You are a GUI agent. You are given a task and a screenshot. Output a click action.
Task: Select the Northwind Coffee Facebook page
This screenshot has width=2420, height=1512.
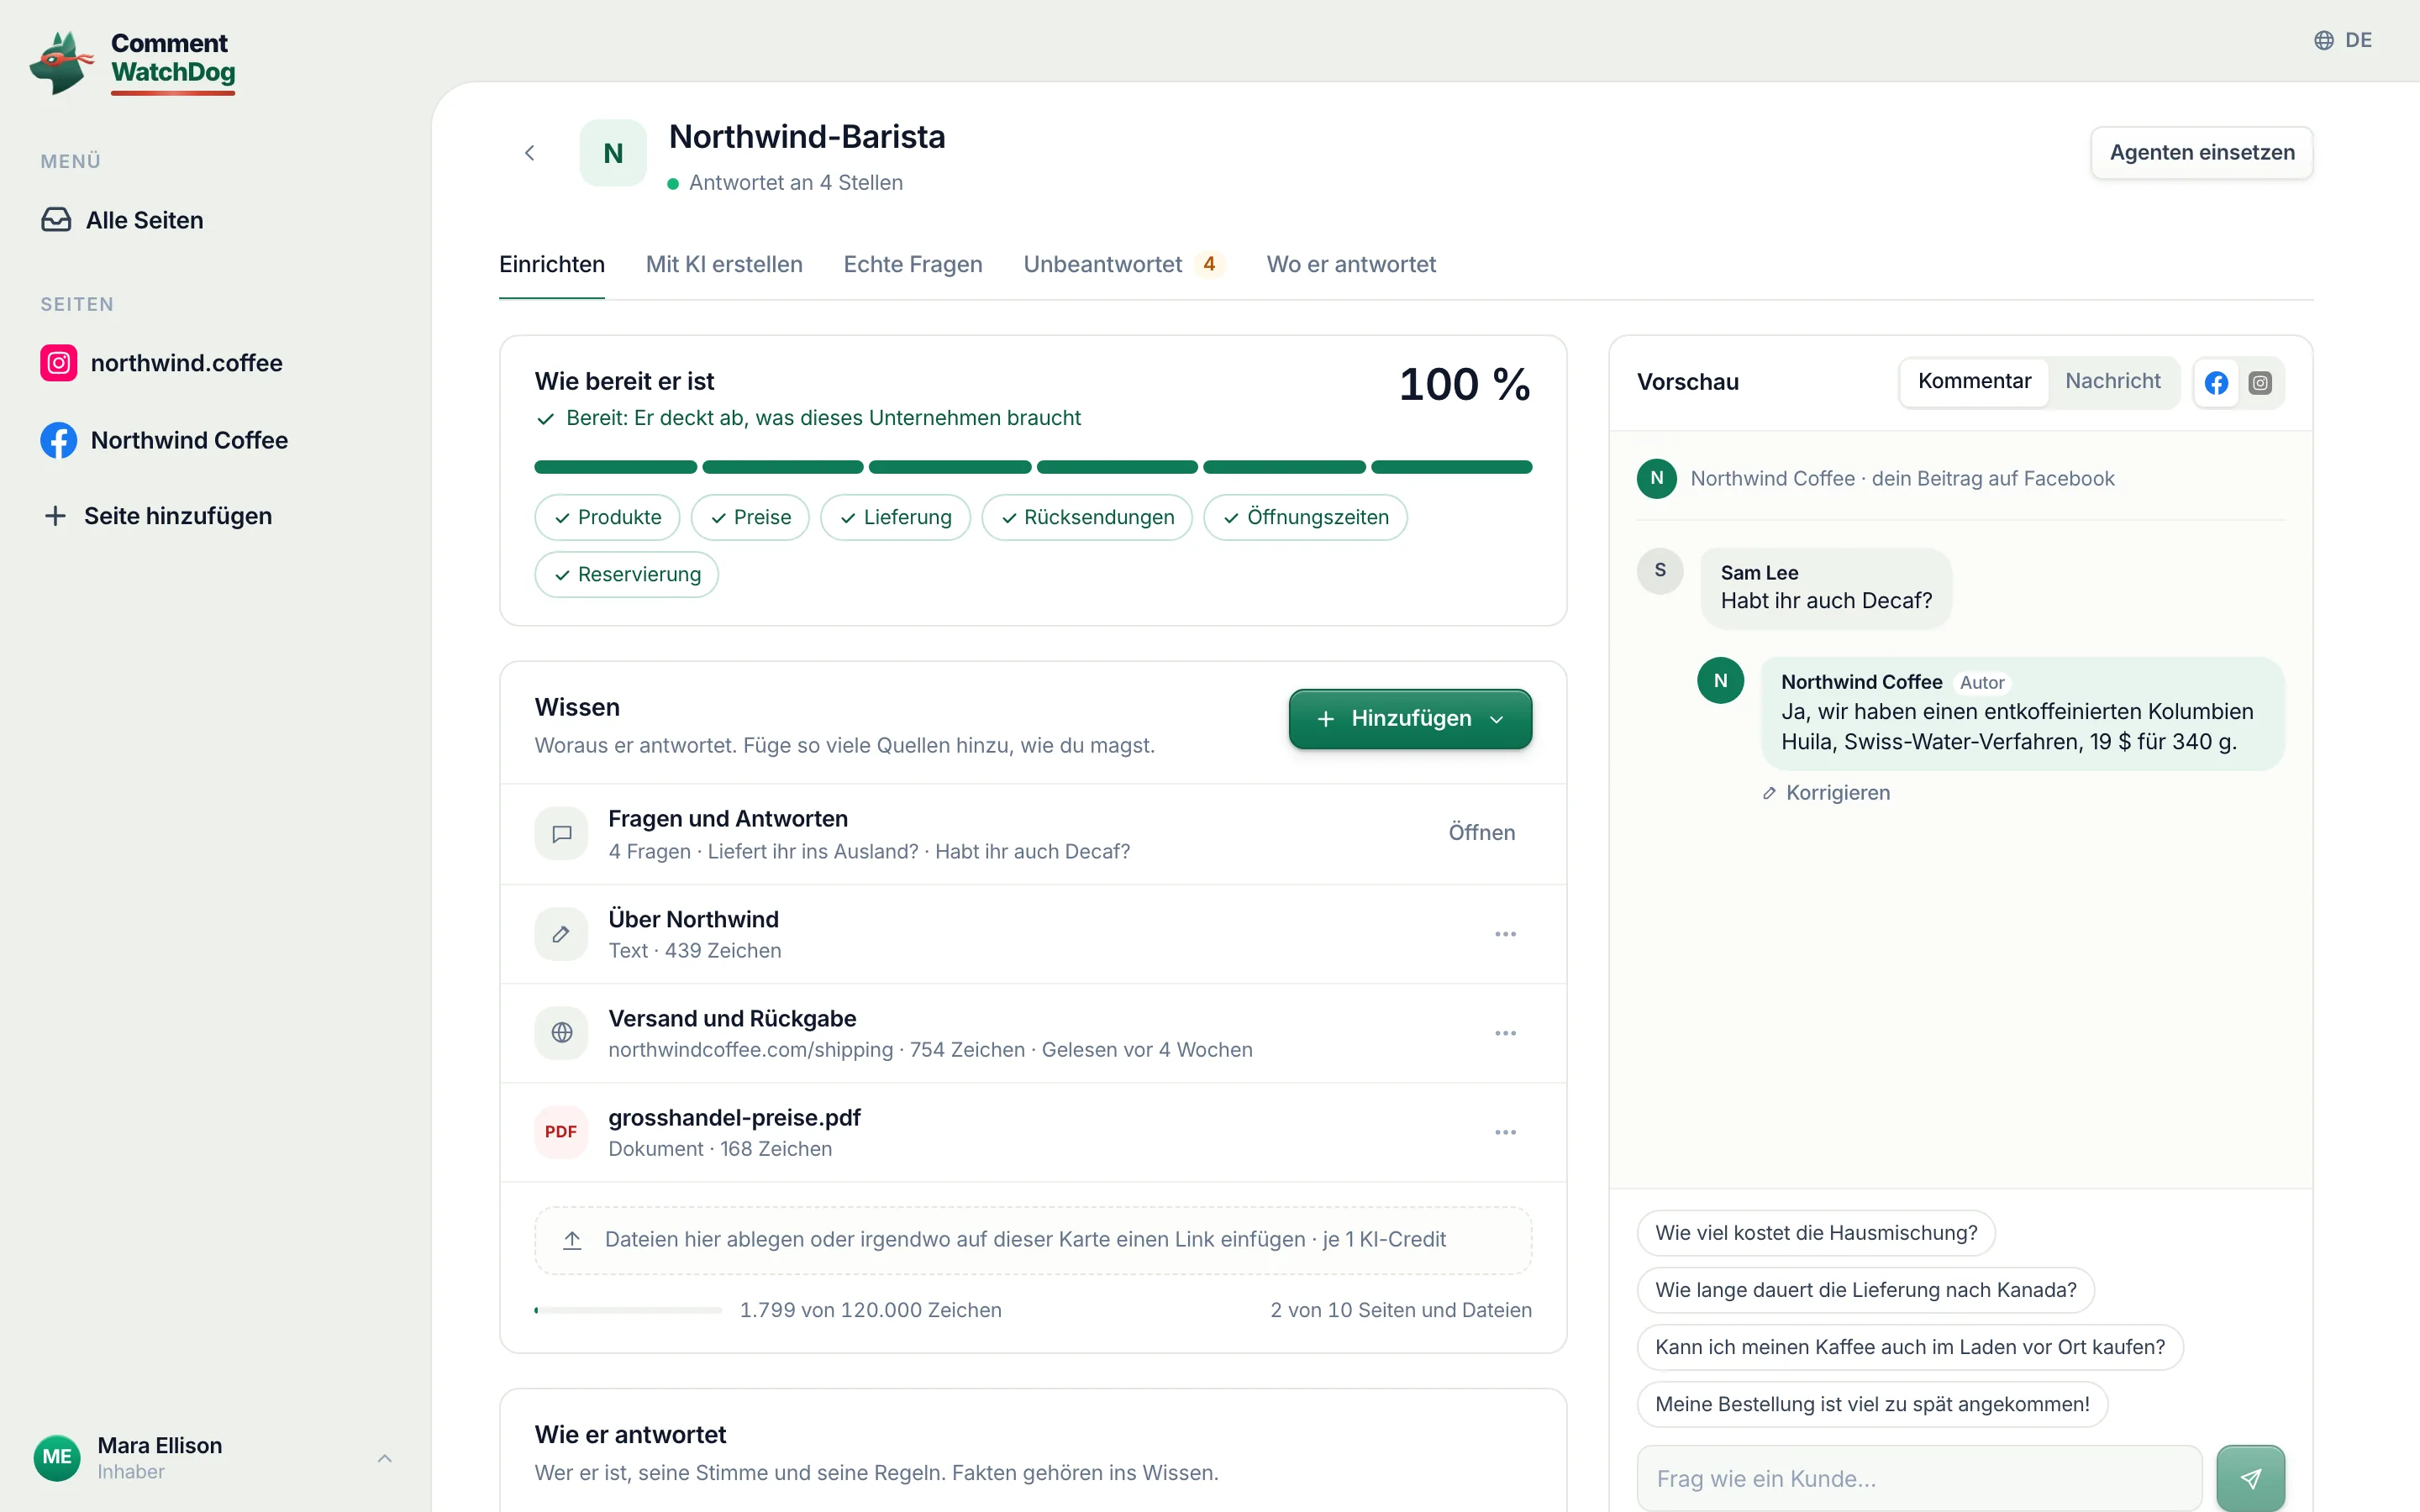coord(164,440)
